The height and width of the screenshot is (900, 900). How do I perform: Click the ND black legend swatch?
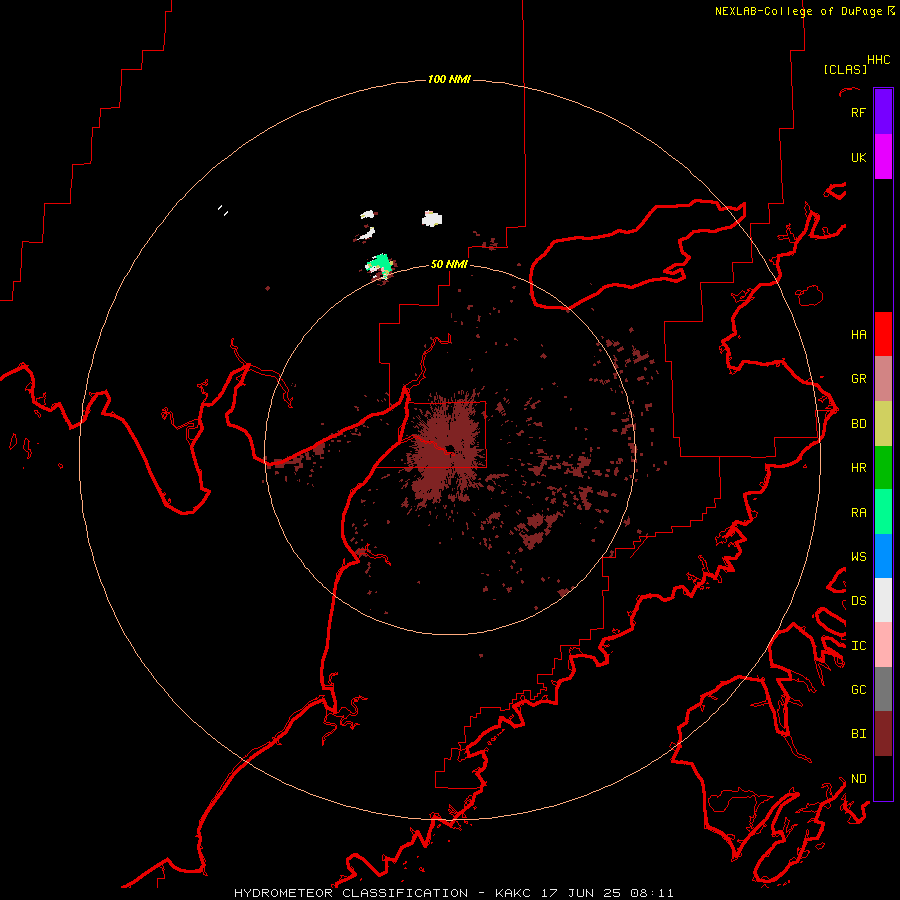coord(883,778)
